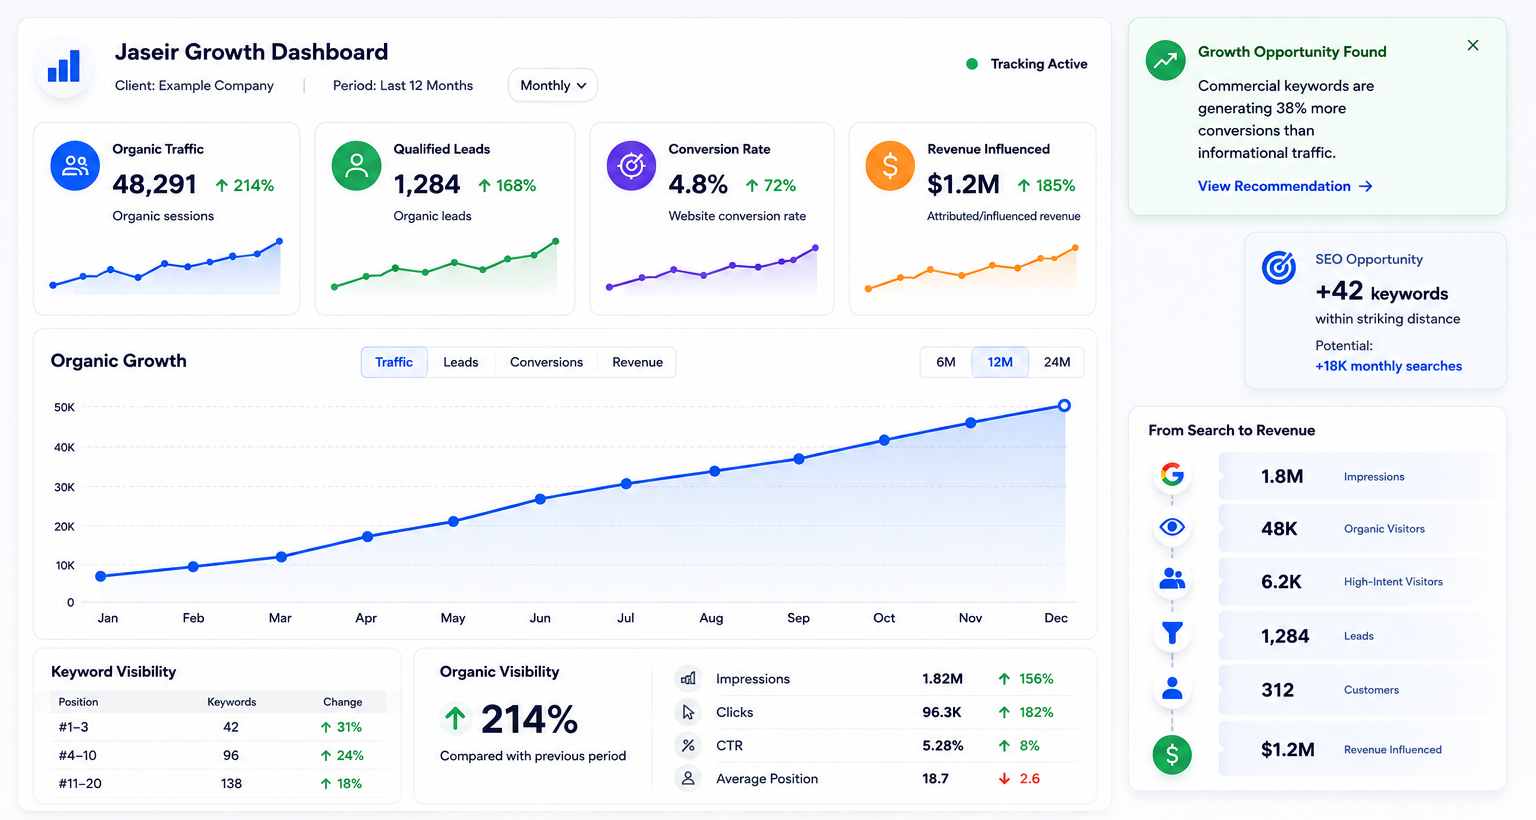
Task: Select the 12M time range
Action: pos(1000,362)
